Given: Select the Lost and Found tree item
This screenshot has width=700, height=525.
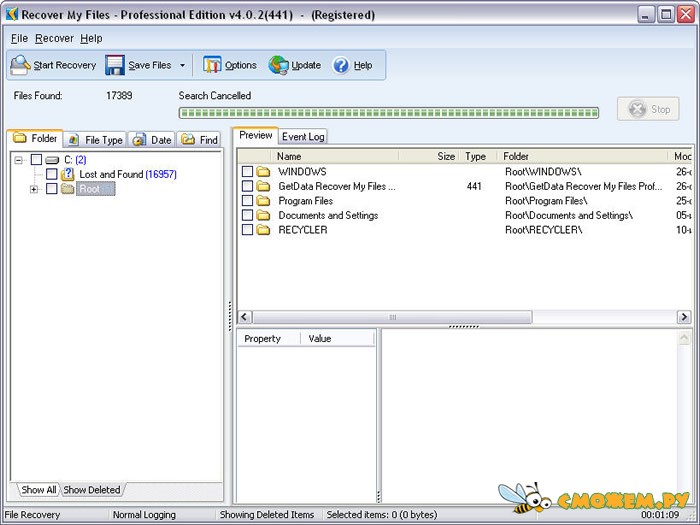Looking at the screenshot, I should click(x=128, y=174).
